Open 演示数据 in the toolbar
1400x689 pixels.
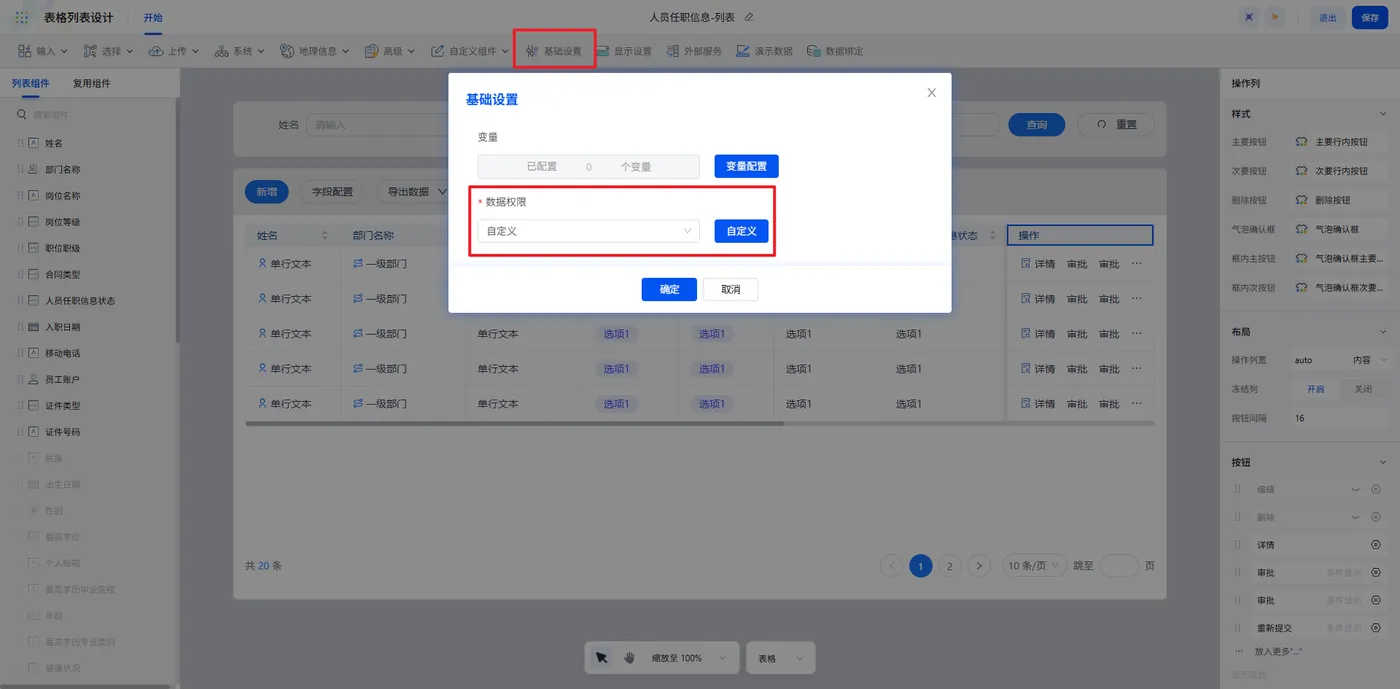pyautogui.click(x=764, y=51)
